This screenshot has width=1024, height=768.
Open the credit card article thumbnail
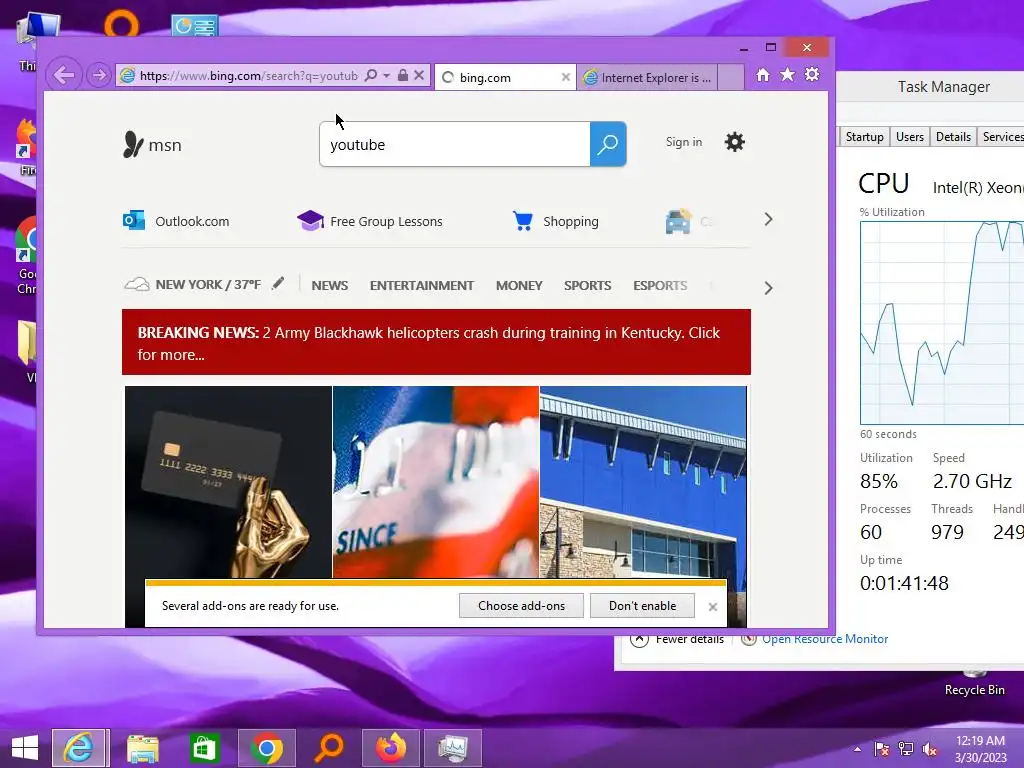click(x=228, y=482)
